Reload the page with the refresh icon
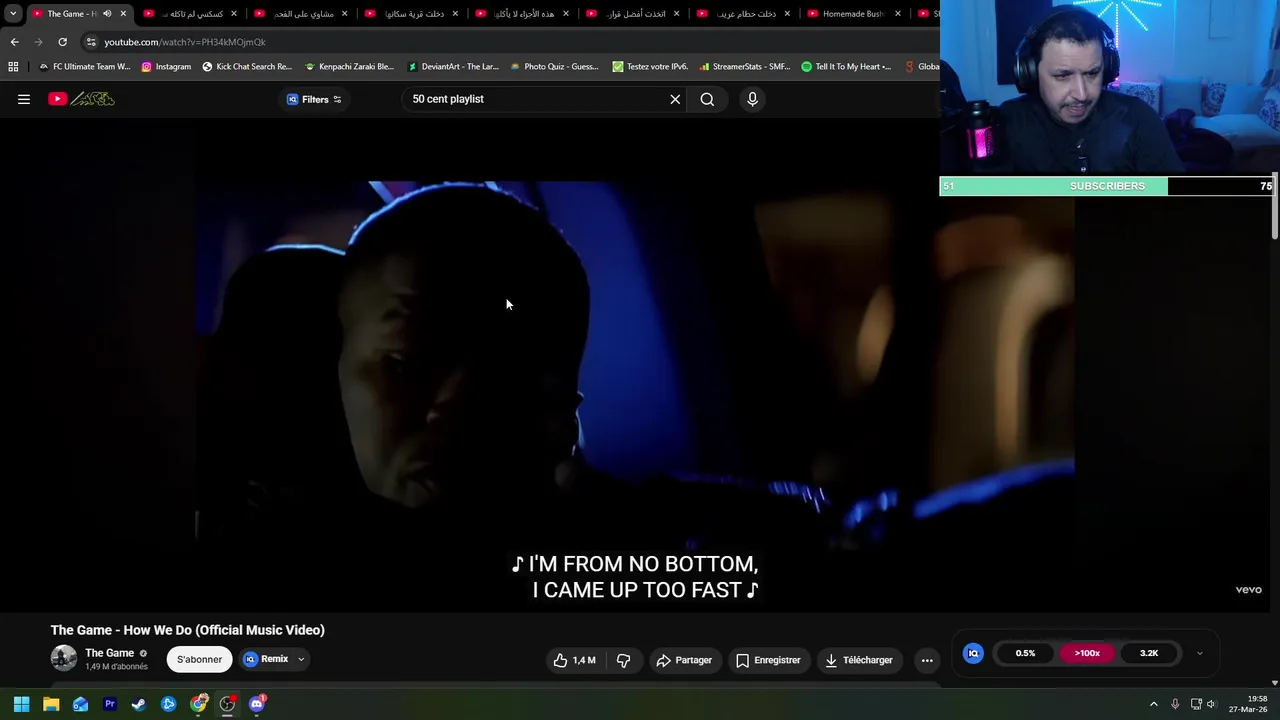The width and height of the screenshot is (1280, 720). (x=62, y=42)
